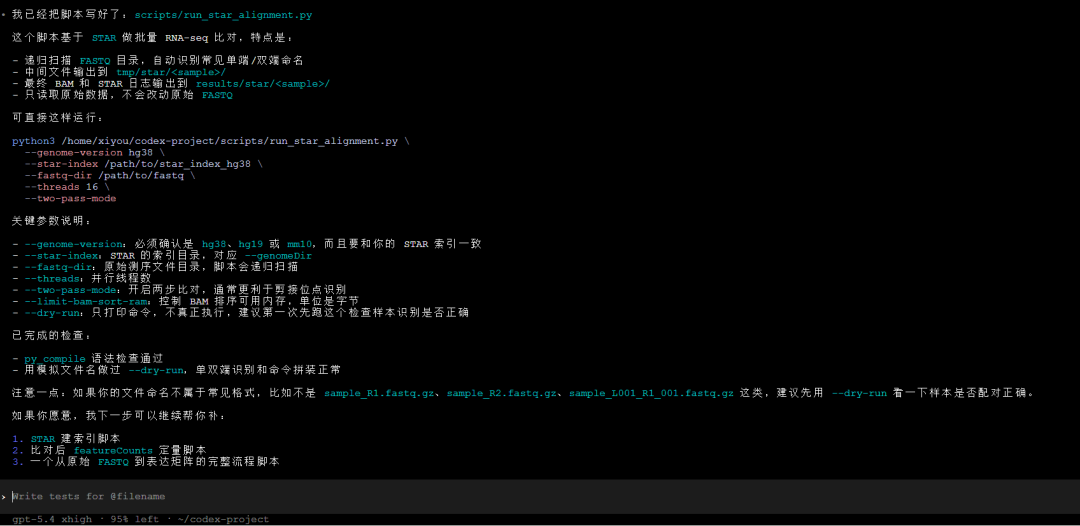Click the filename "sample_R2.fastq.gz"
The height and width of the screenshot is (526, 1080).
502,392
